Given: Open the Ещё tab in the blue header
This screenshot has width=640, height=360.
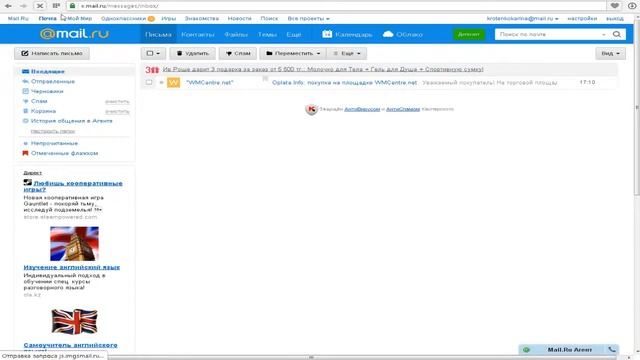Looking at the screenshot, I should (294, 34).
